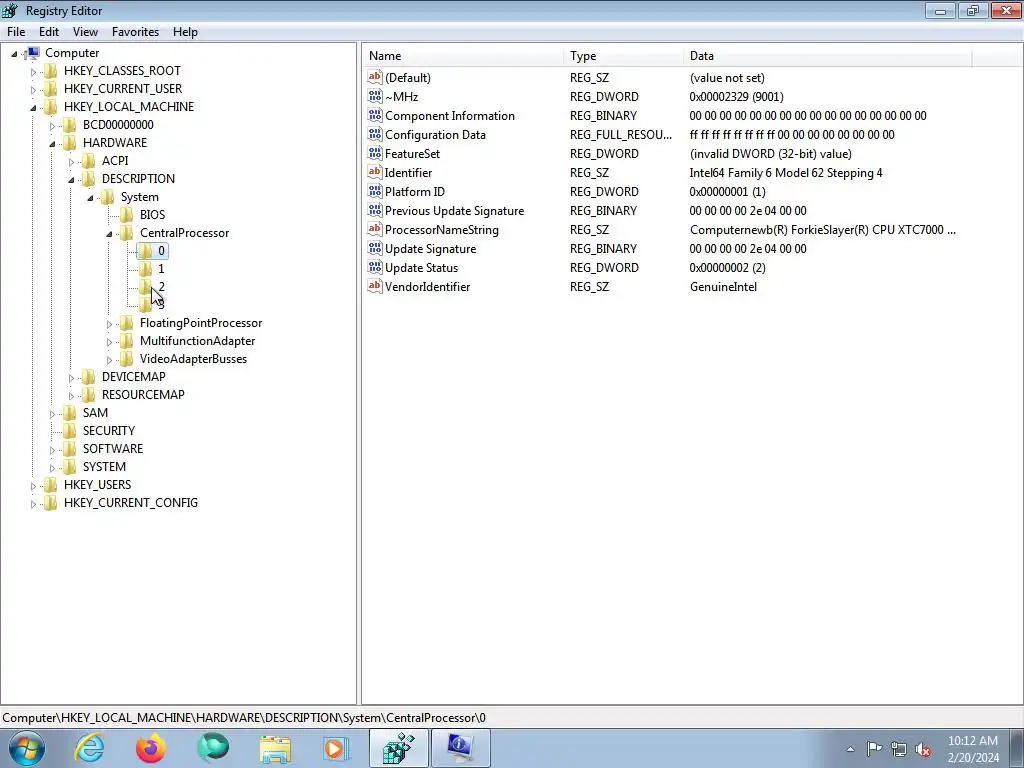1024x768 pixels.
Task: Click the GenuineIntel data cell
Action: [723, 287]
